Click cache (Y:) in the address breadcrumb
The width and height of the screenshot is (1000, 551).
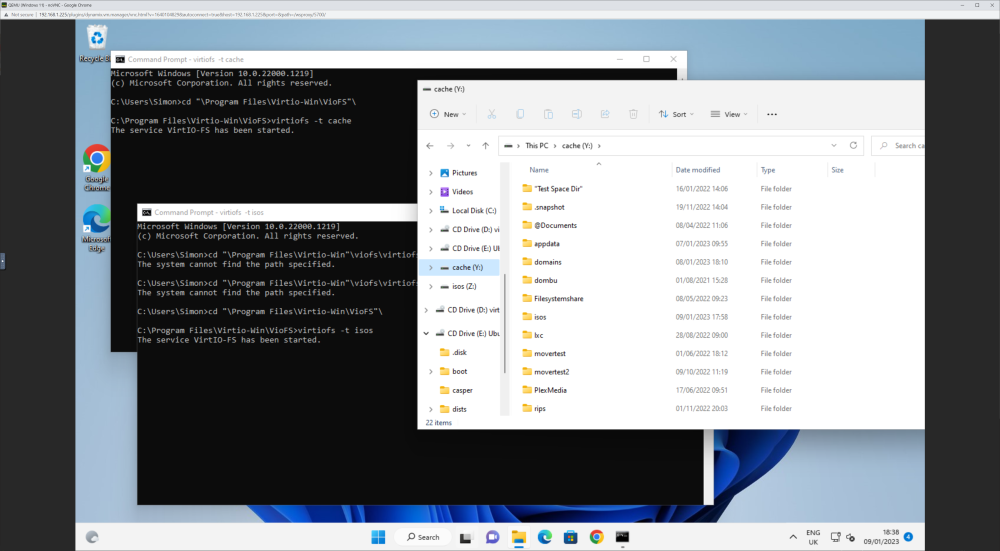(x=577, y=145)
